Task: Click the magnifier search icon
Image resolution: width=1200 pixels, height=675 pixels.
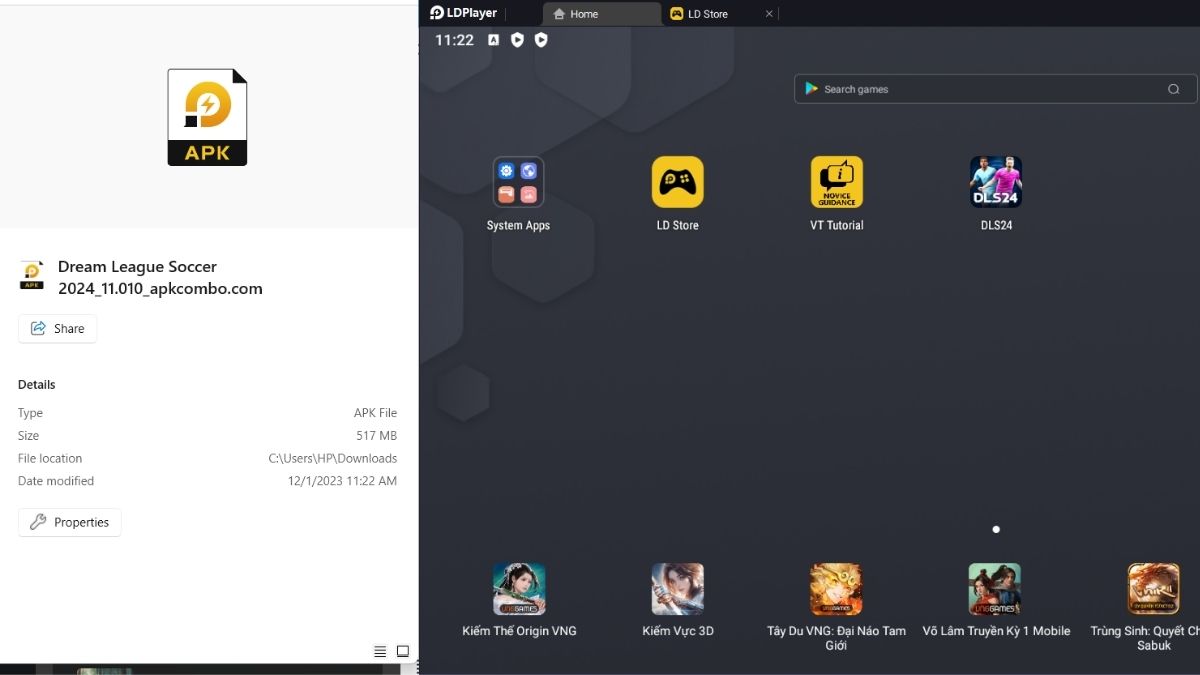Action: (1173, 89)
